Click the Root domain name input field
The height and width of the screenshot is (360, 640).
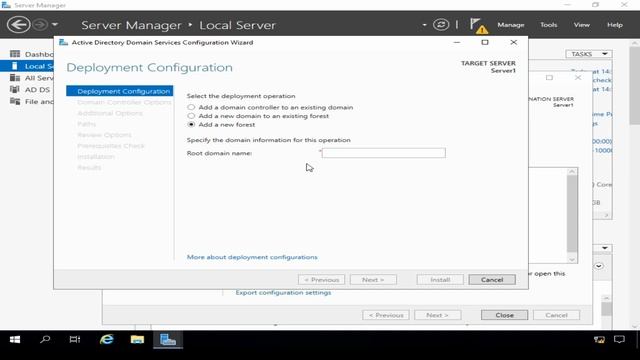384,153
